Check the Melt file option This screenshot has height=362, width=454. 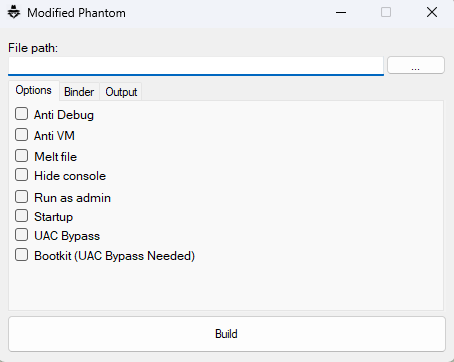pyautogui.click(x=21, y=156)
